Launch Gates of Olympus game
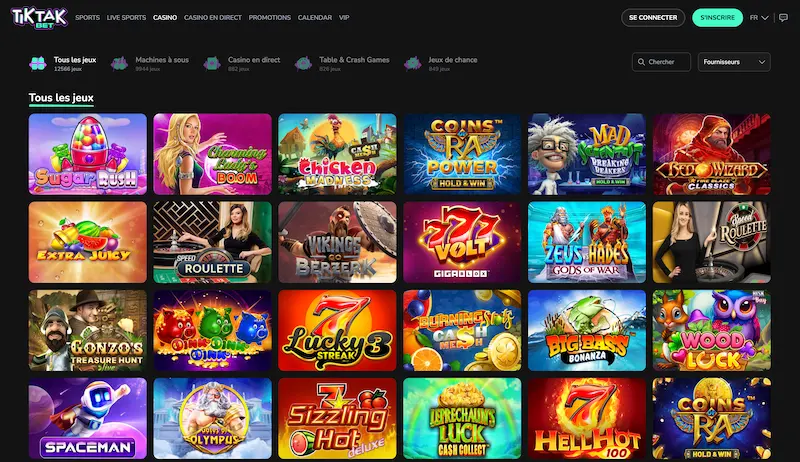Viewport: 800px width, 462px height. pyautogui.click(x=212, y=419)
